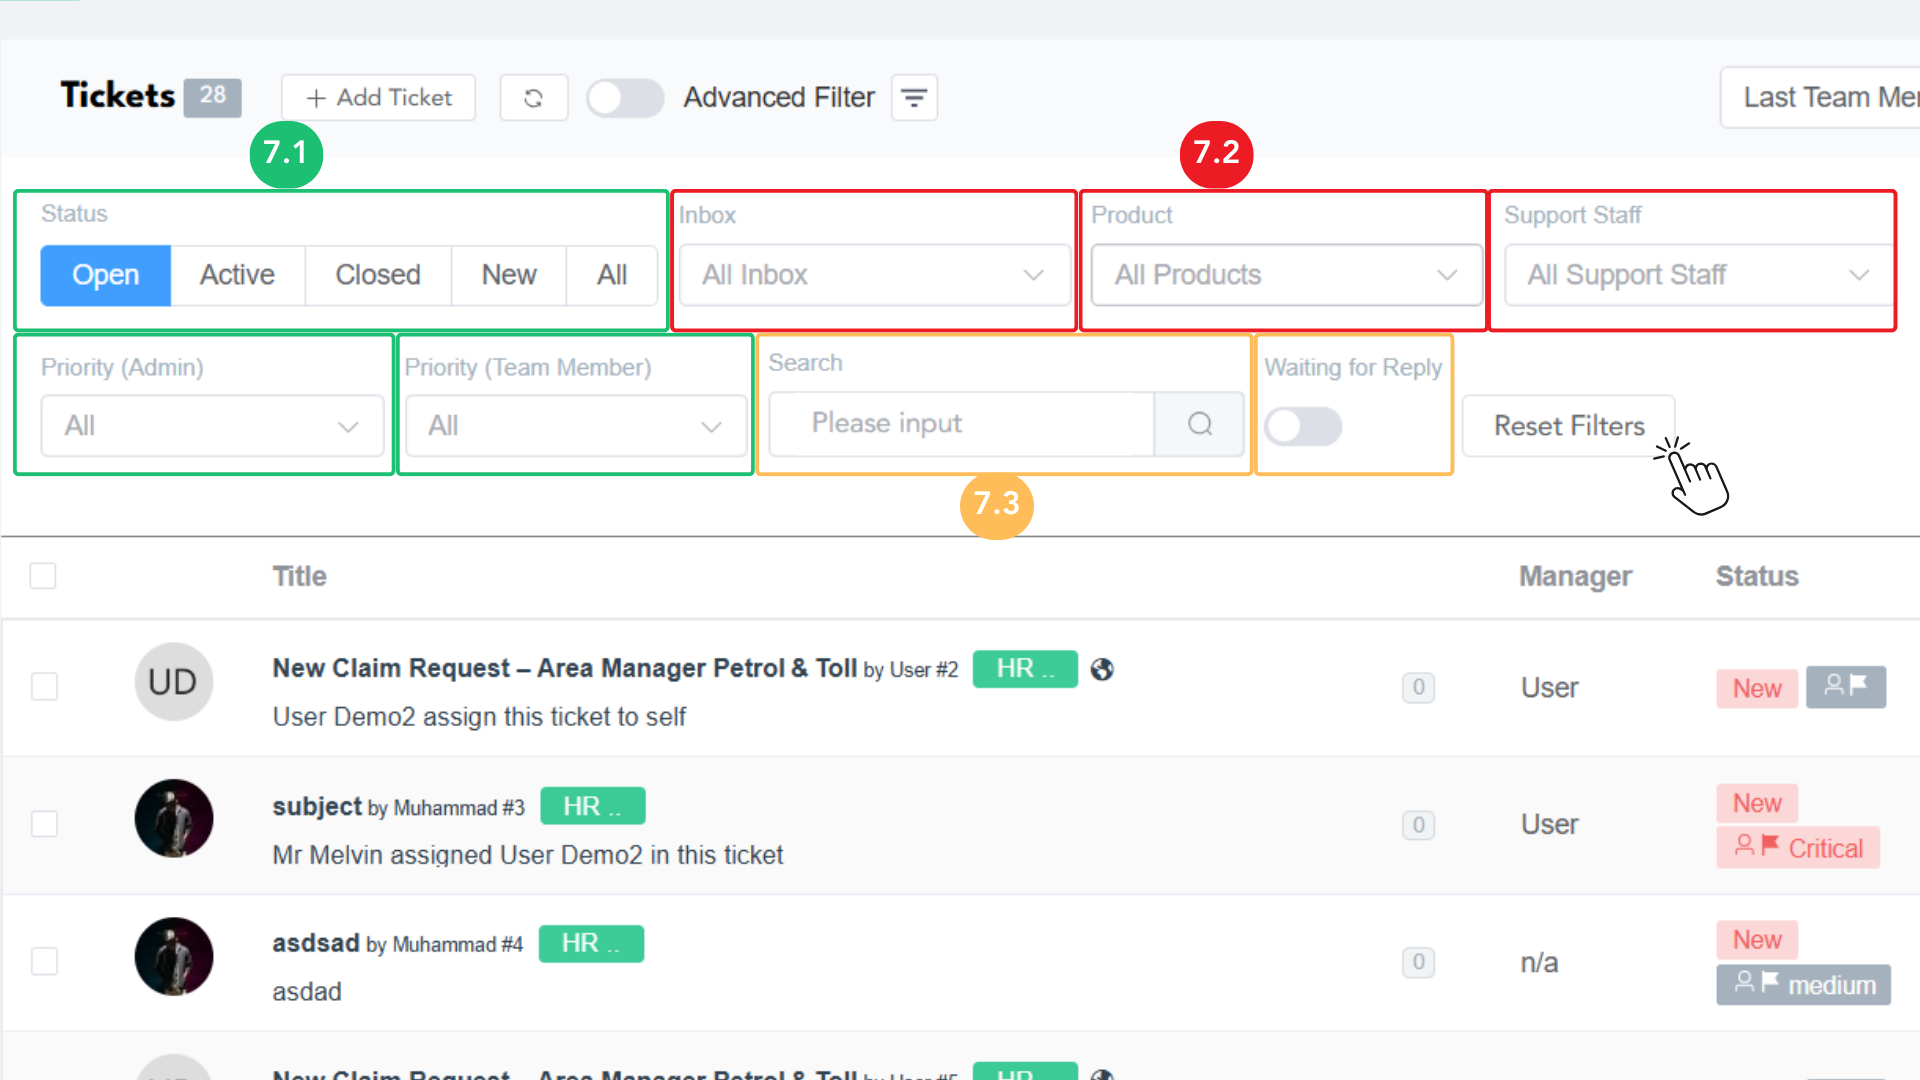Click the medium priority flag badge
Screen dimensions: 1920x1080
[x=1803, y=985]
